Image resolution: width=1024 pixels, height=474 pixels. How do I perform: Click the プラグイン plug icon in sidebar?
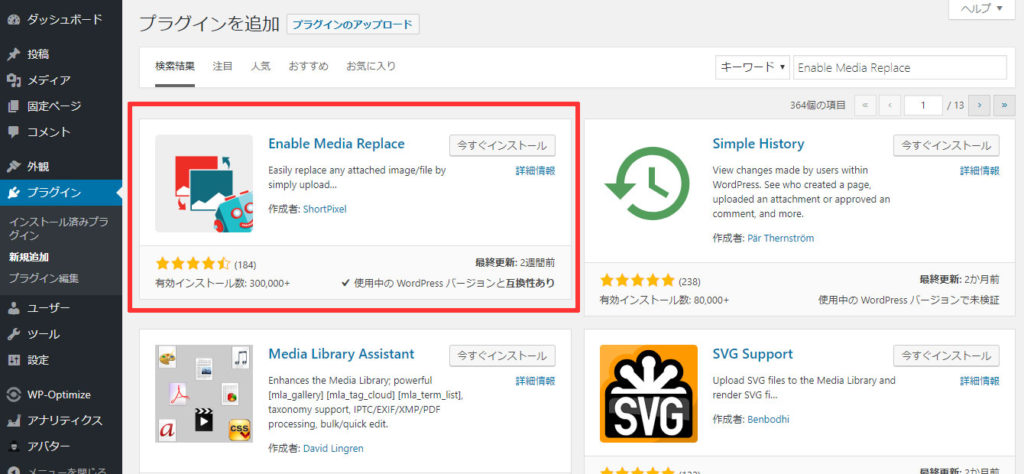pyautogui.click(x=13, y=193)
